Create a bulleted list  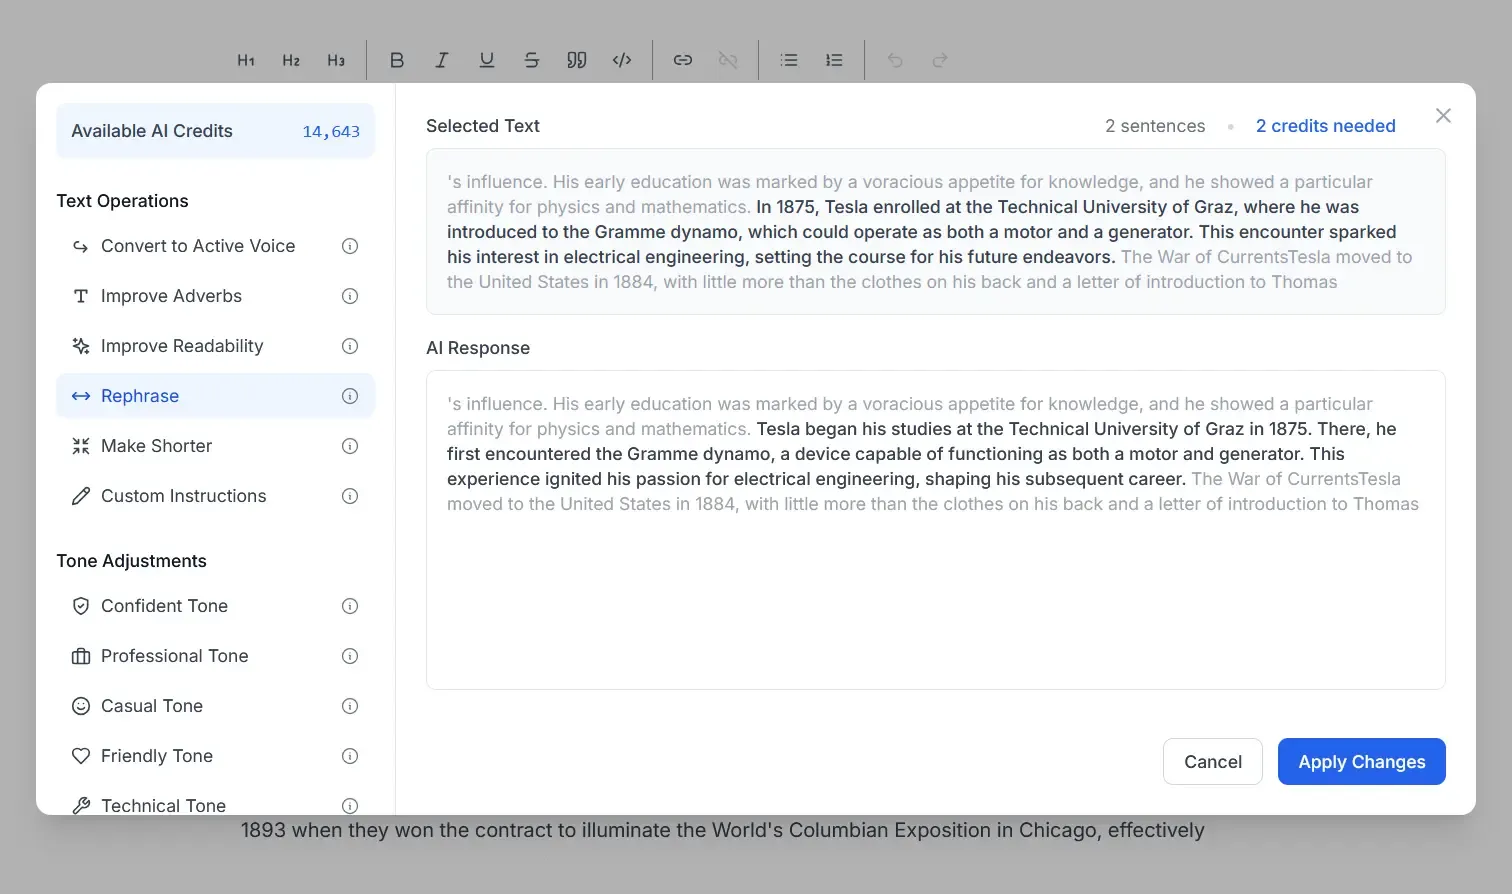pos(789,60)
